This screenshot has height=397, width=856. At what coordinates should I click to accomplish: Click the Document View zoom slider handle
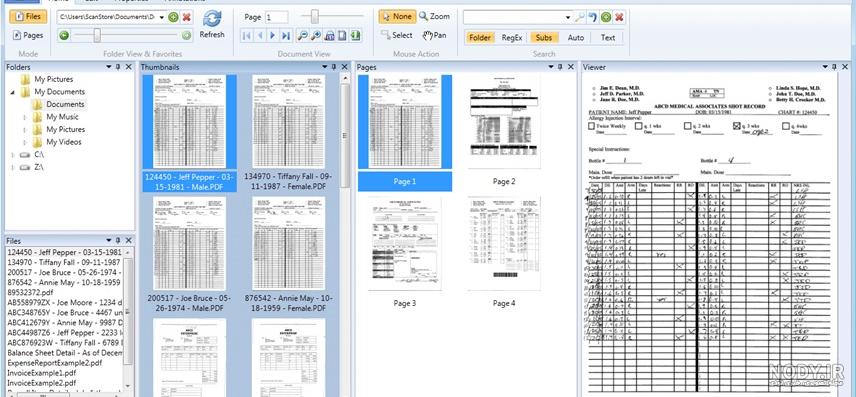pyautogui.click(x=314, y=17)
